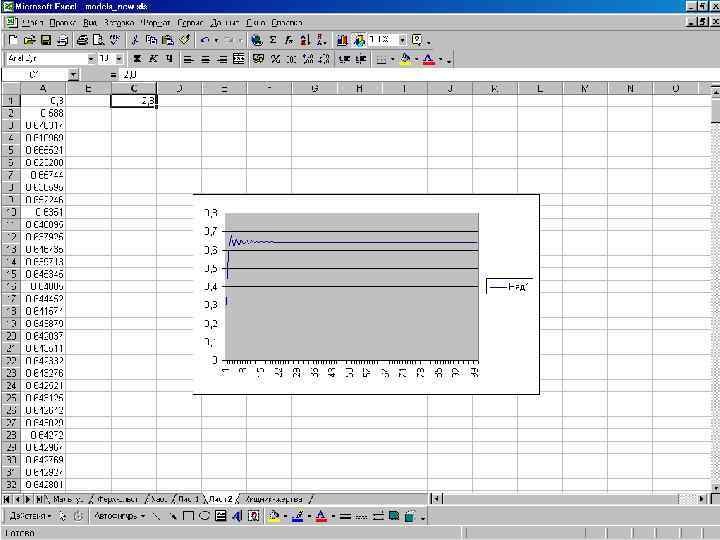Apply fill color from Formatting toolbar
This screenshot has height=540, width=720.
point(405,59)
